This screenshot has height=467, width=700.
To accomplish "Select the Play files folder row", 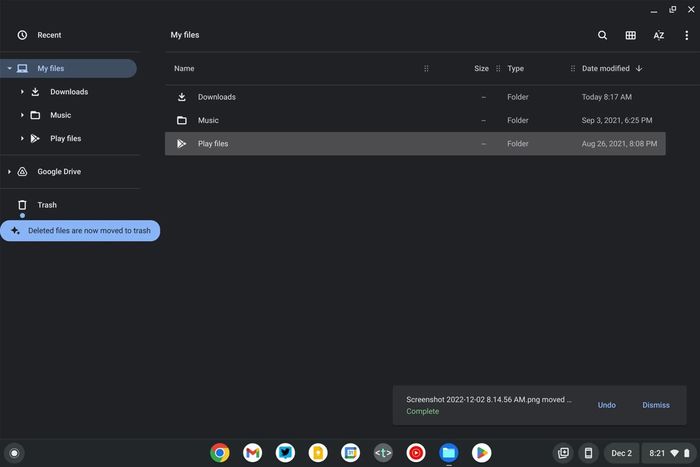I will [415, 144].
